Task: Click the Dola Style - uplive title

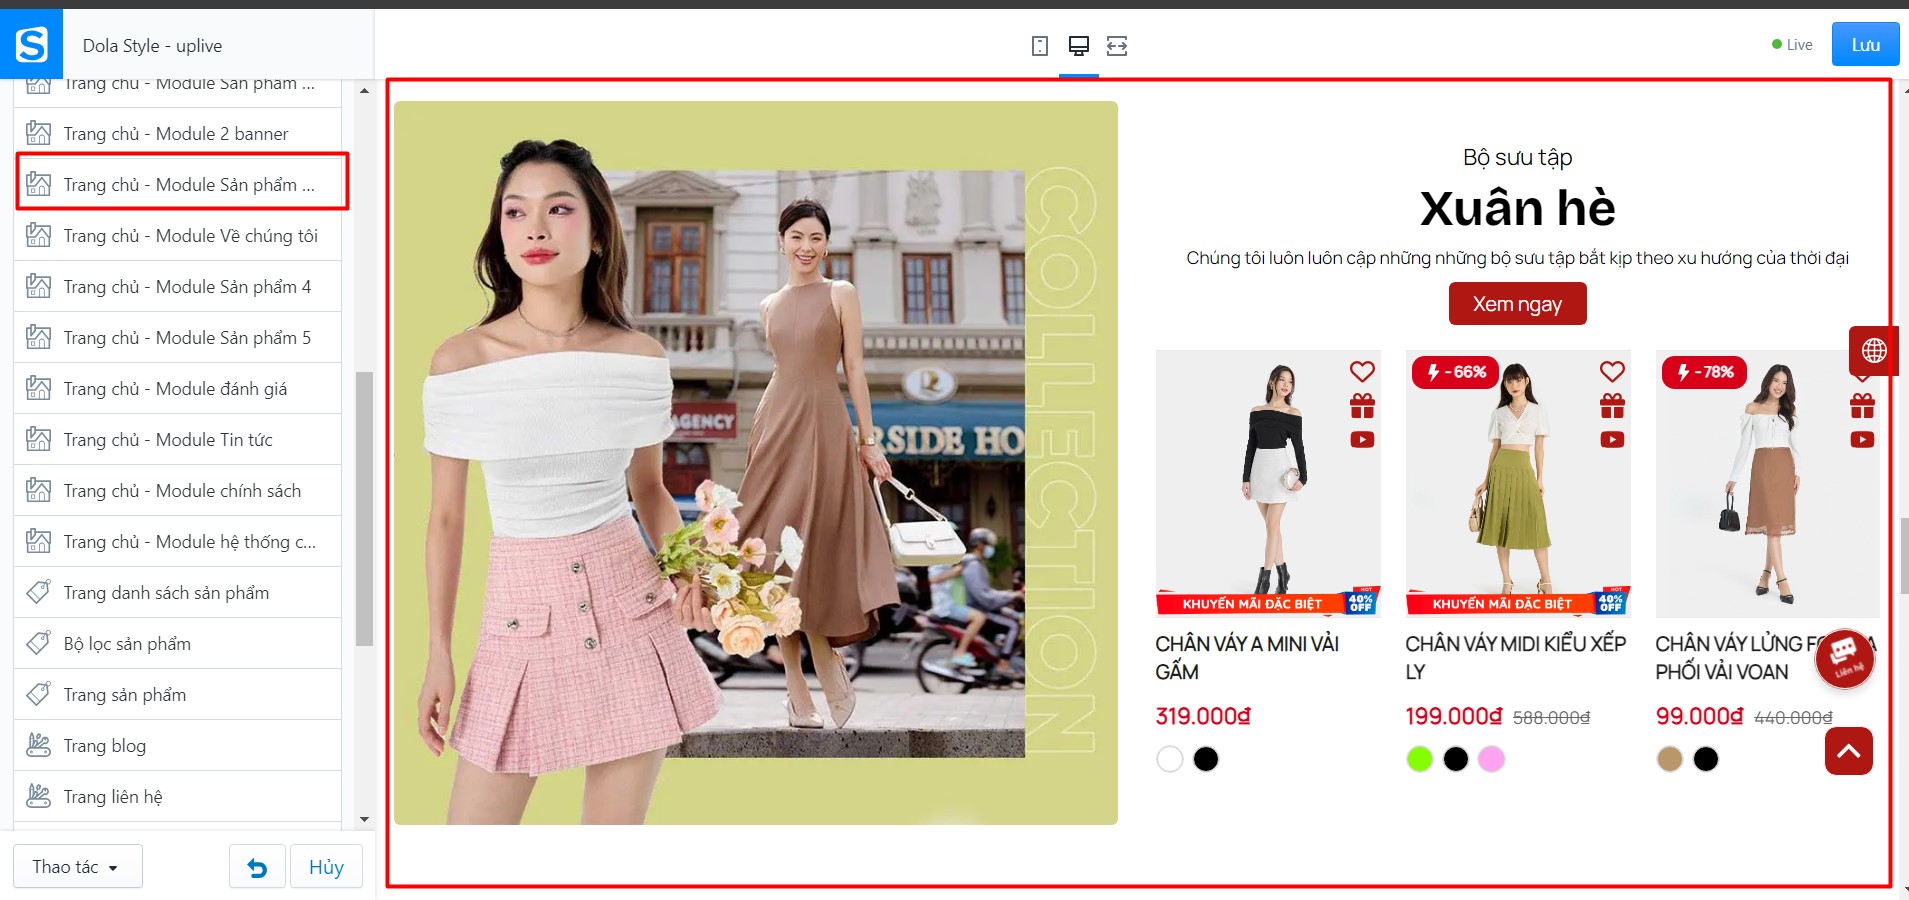Action: (152, 46)
